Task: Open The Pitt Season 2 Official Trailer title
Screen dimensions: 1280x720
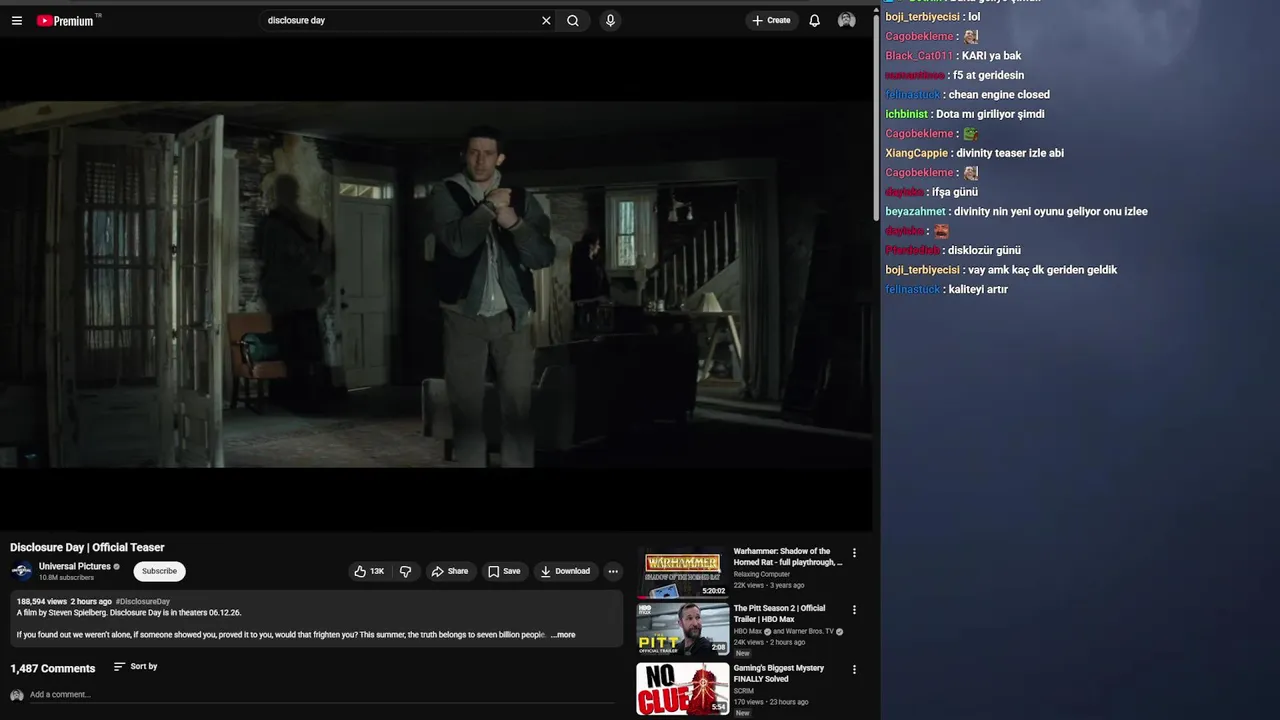Action: coord(780,613)
